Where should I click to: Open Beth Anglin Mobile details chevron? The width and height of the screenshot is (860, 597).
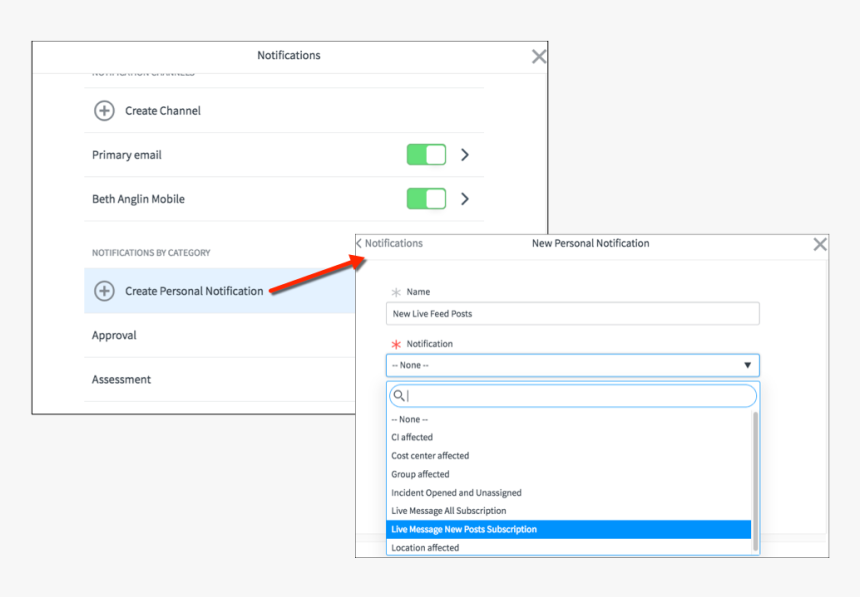tap(464, 199)
